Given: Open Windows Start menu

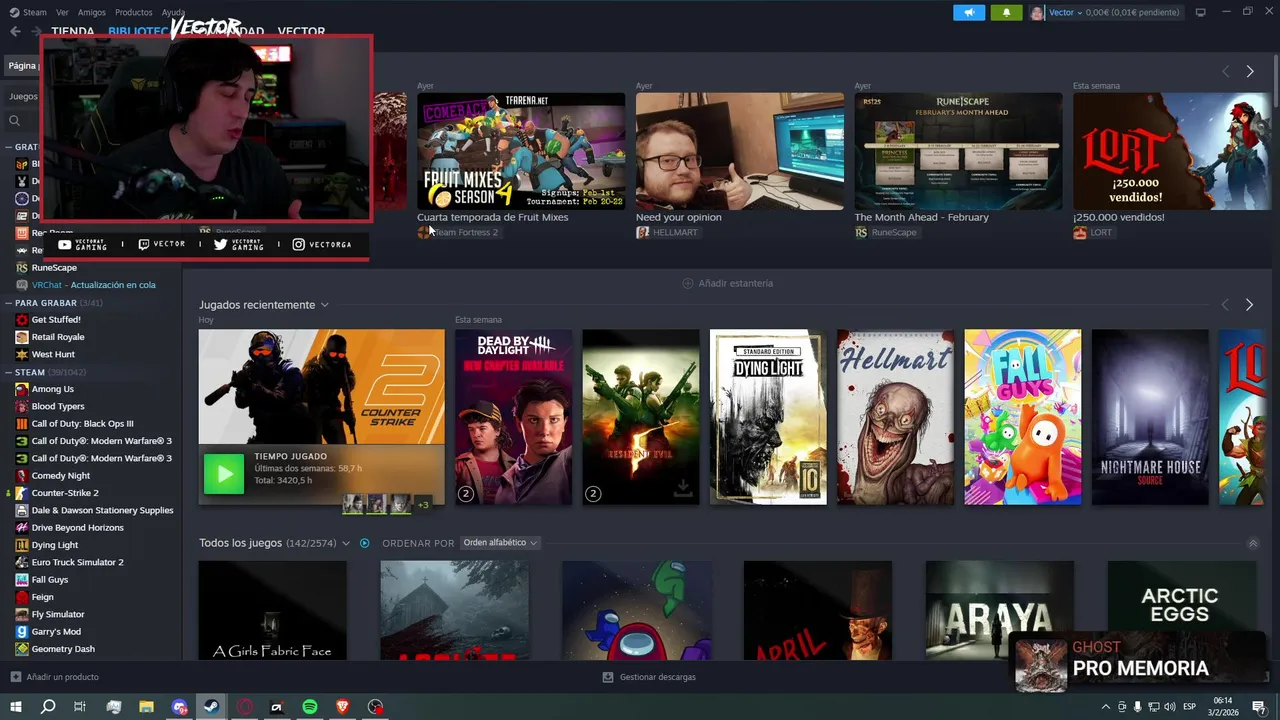Looking at the screenshot, I should (x=15, y=707).
